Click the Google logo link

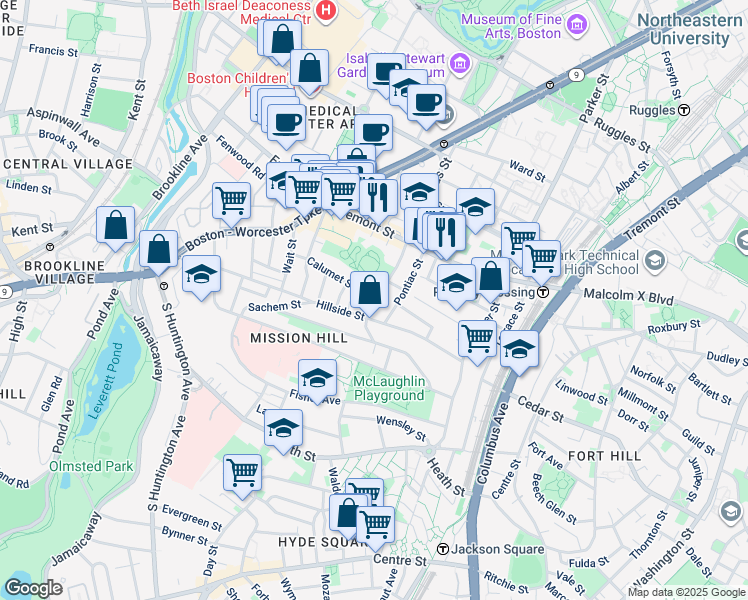(33, 588)
